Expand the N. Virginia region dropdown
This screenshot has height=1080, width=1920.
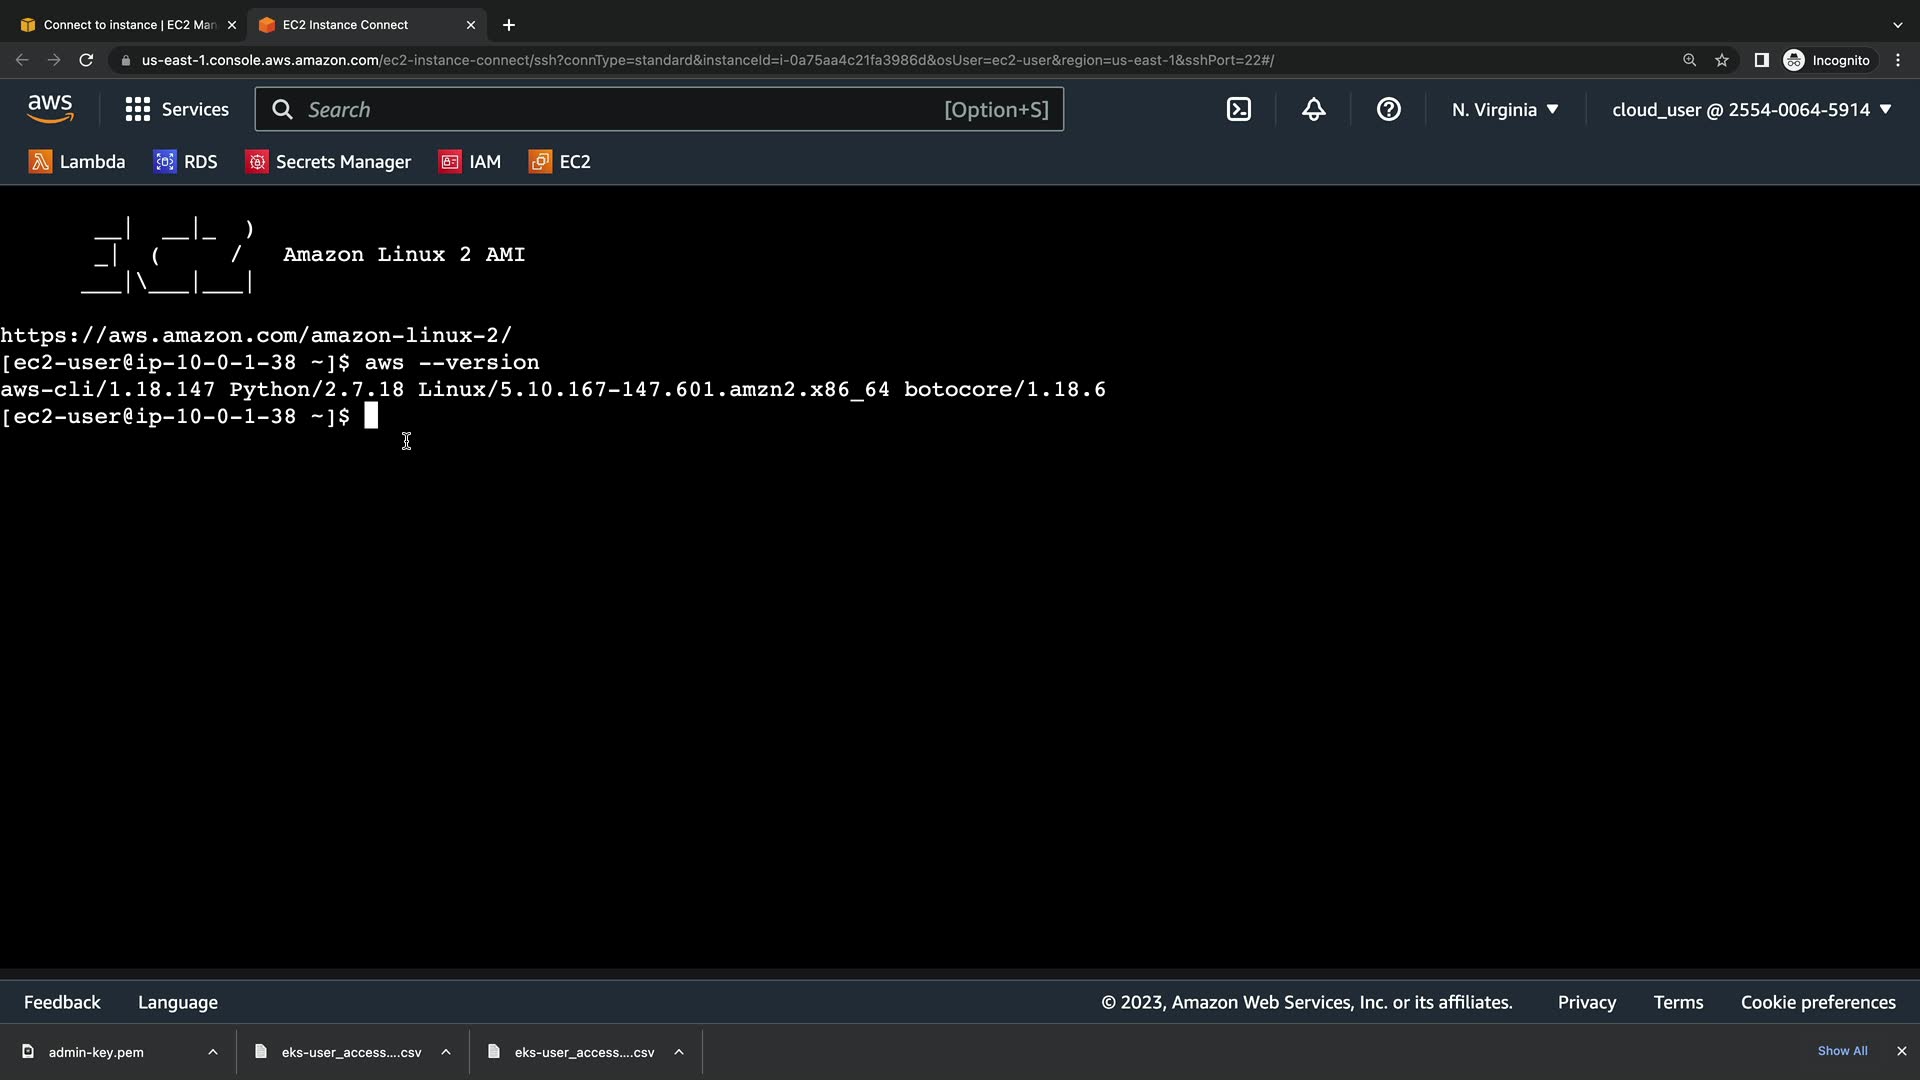1505,110
